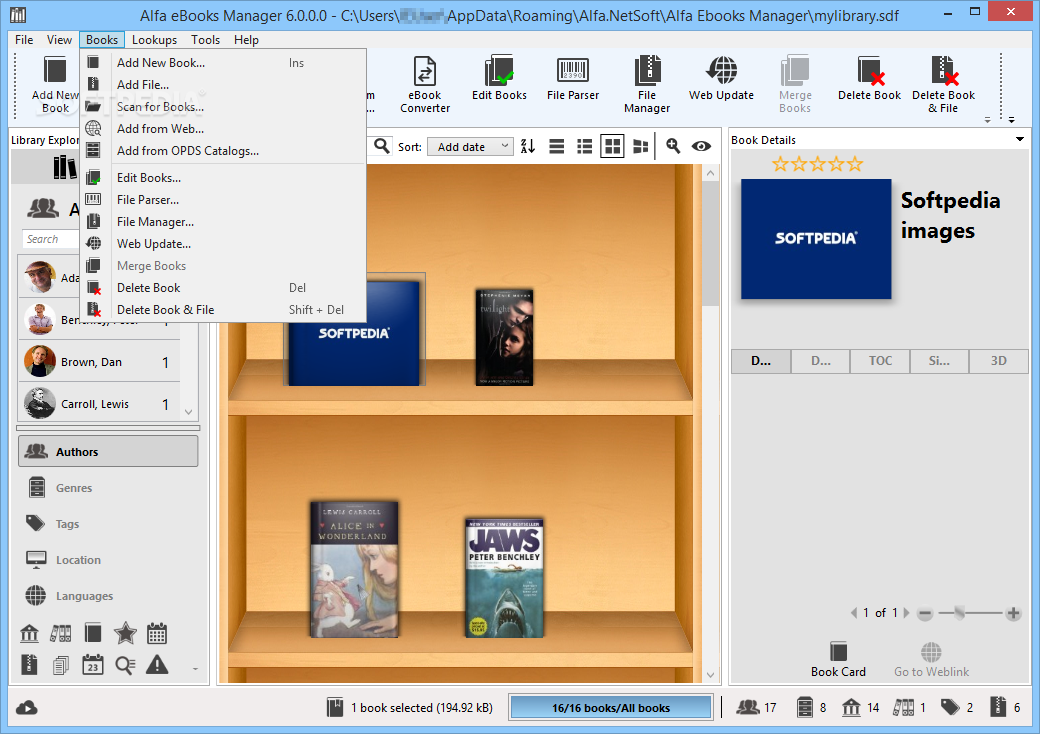Screen dimensions: 1040x734
Task: Click the cloud icon in status bar
Action: (x=27, y=707)
